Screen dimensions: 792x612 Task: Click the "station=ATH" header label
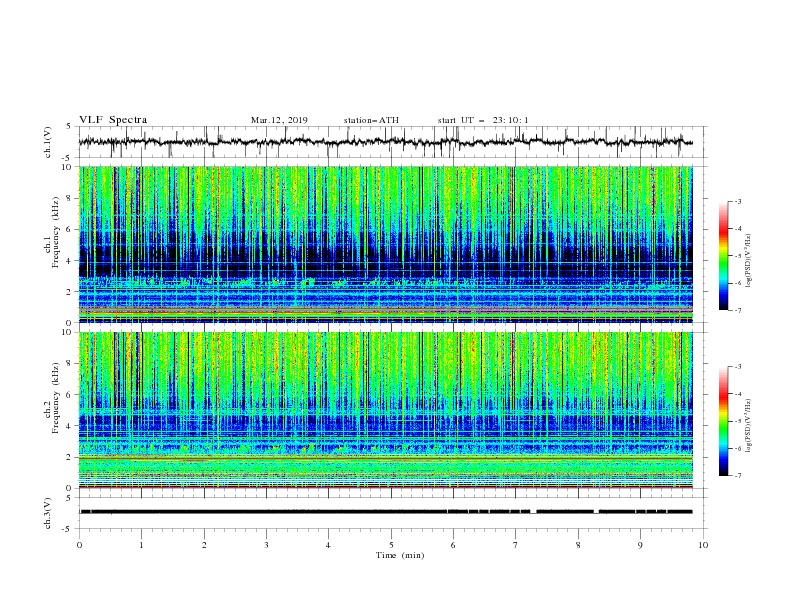(371, 120)
